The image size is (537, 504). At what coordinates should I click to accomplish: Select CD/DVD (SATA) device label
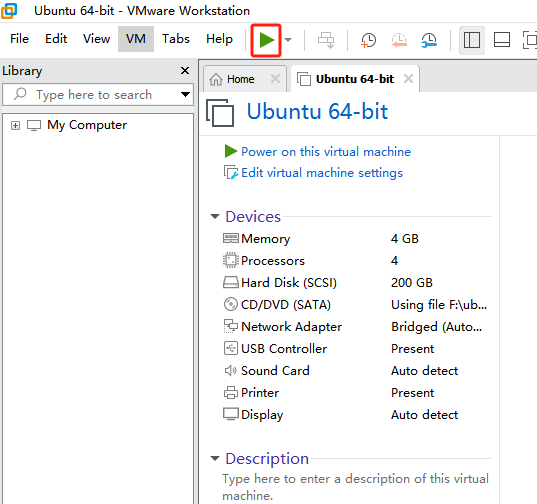click(x=286, y=305)
